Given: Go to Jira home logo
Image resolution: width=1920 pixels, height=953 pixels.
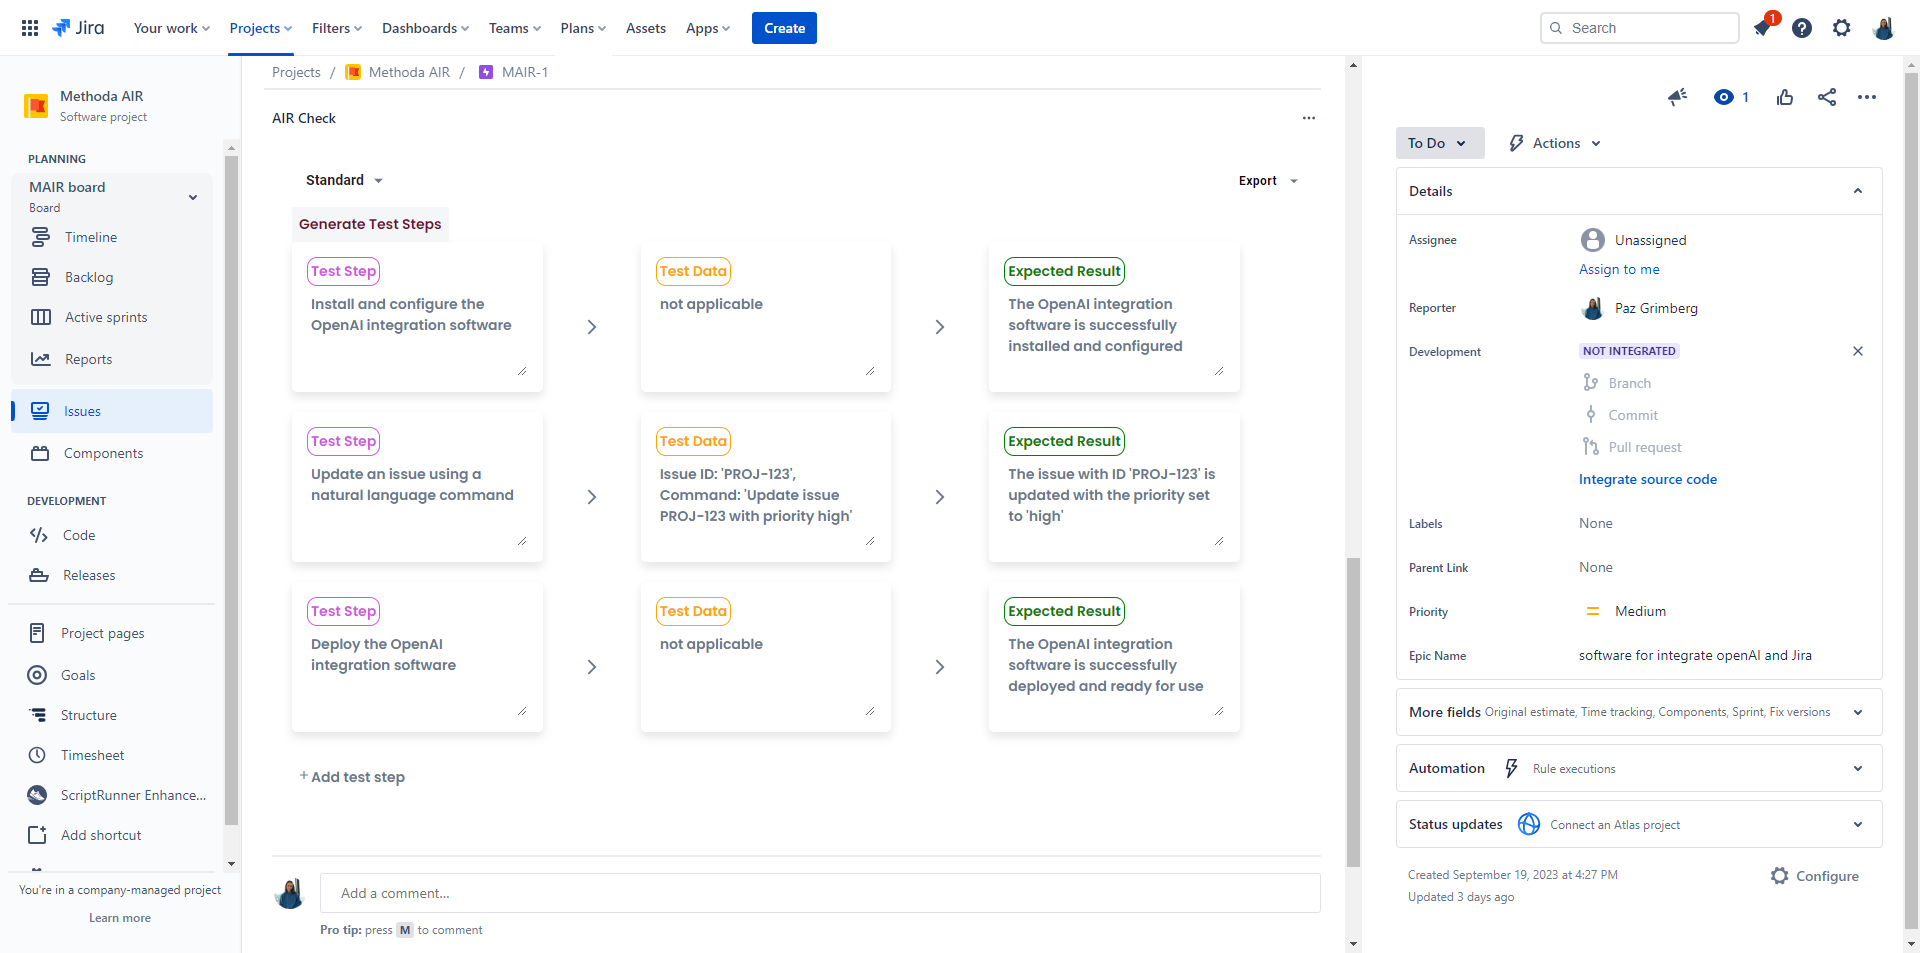Looking at the screenshot, I should tap(78, 28).
